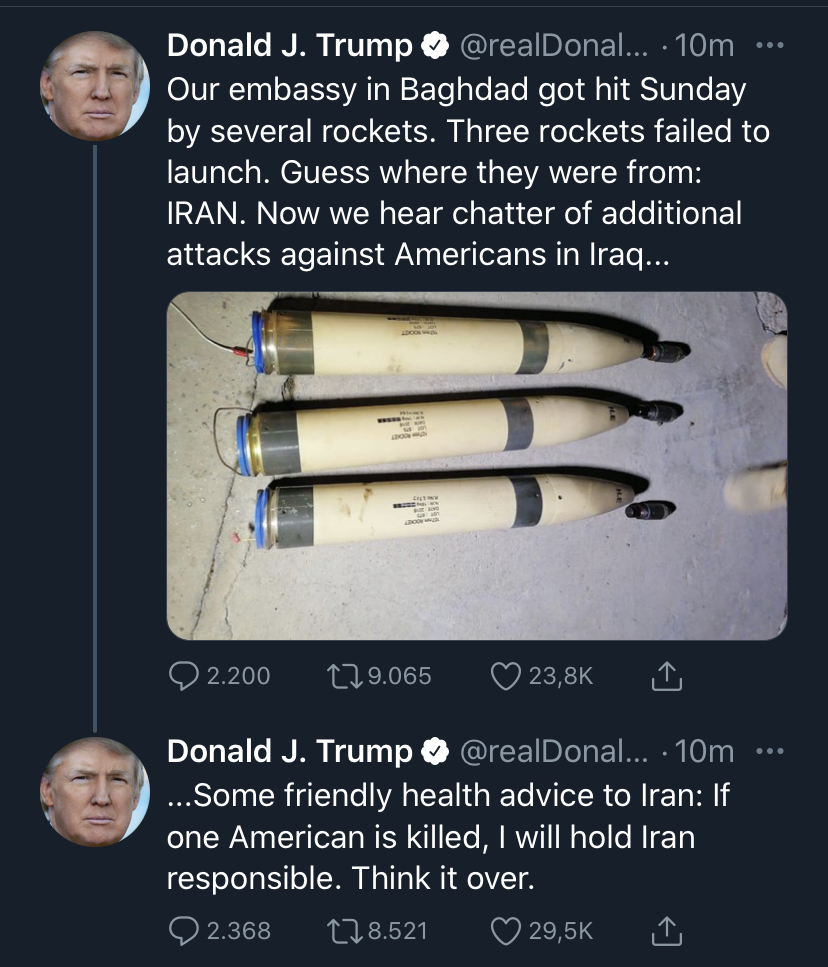Open first tweet's 10m timestamp
This screenshot has height=967, width=828.
pyautogui.click(x=705, y=46)
